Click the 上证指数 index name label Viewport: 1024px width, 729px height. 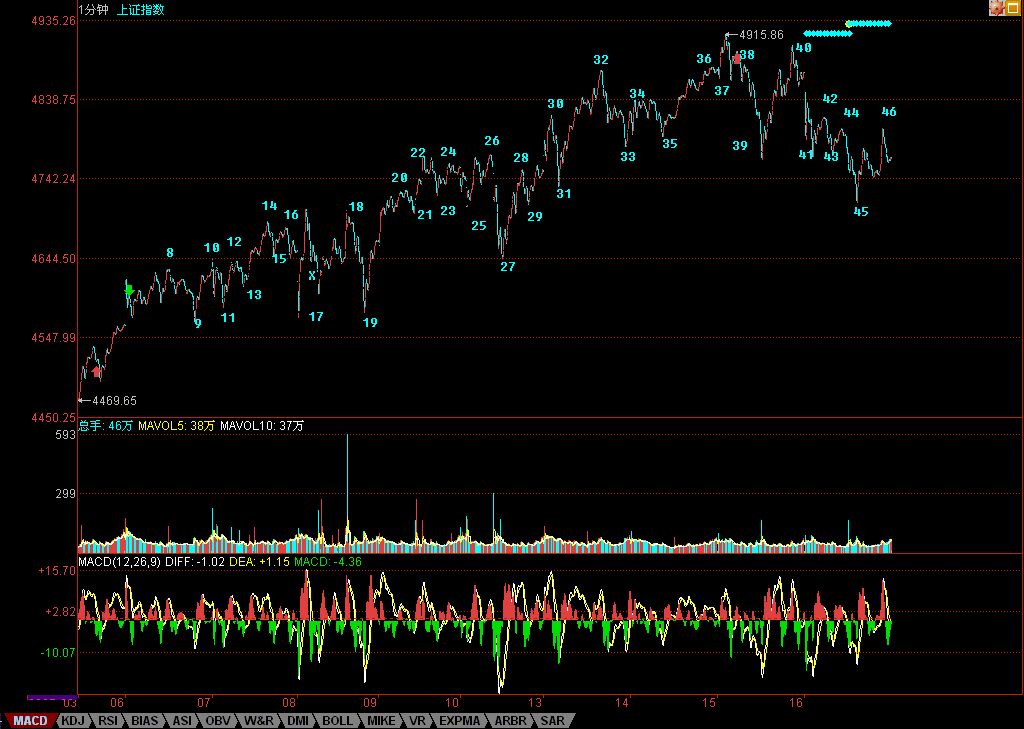coord(141,10)
